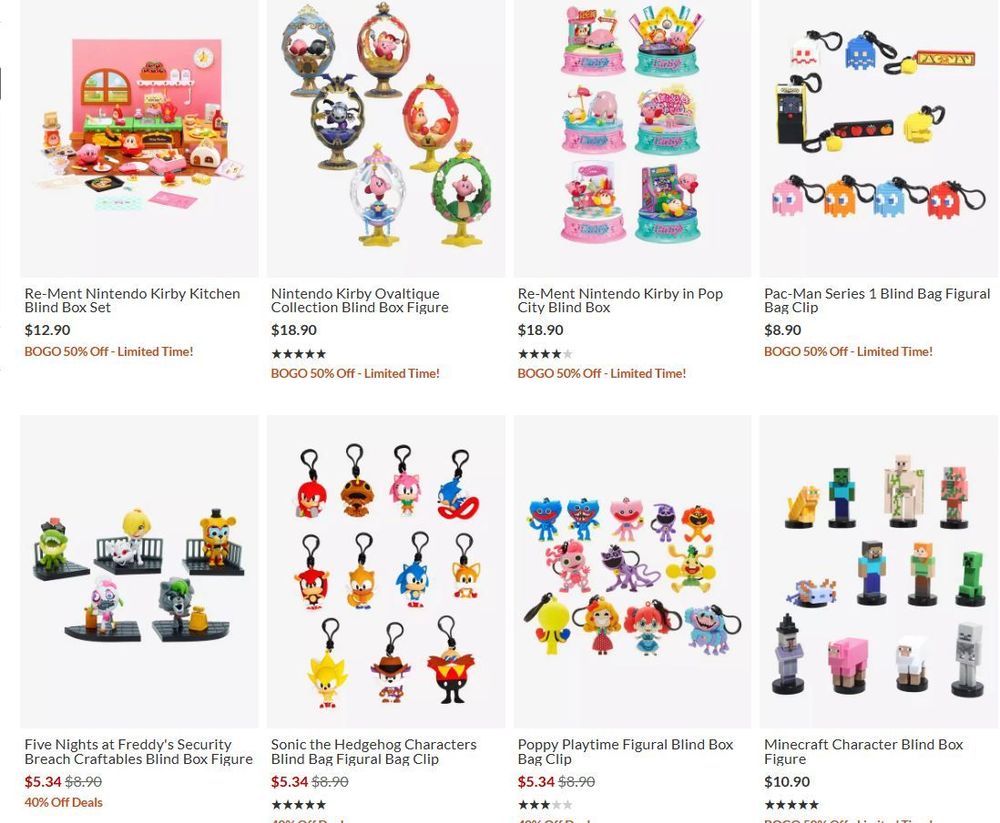This screenshot has width=1000, height=823.
Task: Click the Re-Ment Kirby in Pop City title
Action: point(620,300)
